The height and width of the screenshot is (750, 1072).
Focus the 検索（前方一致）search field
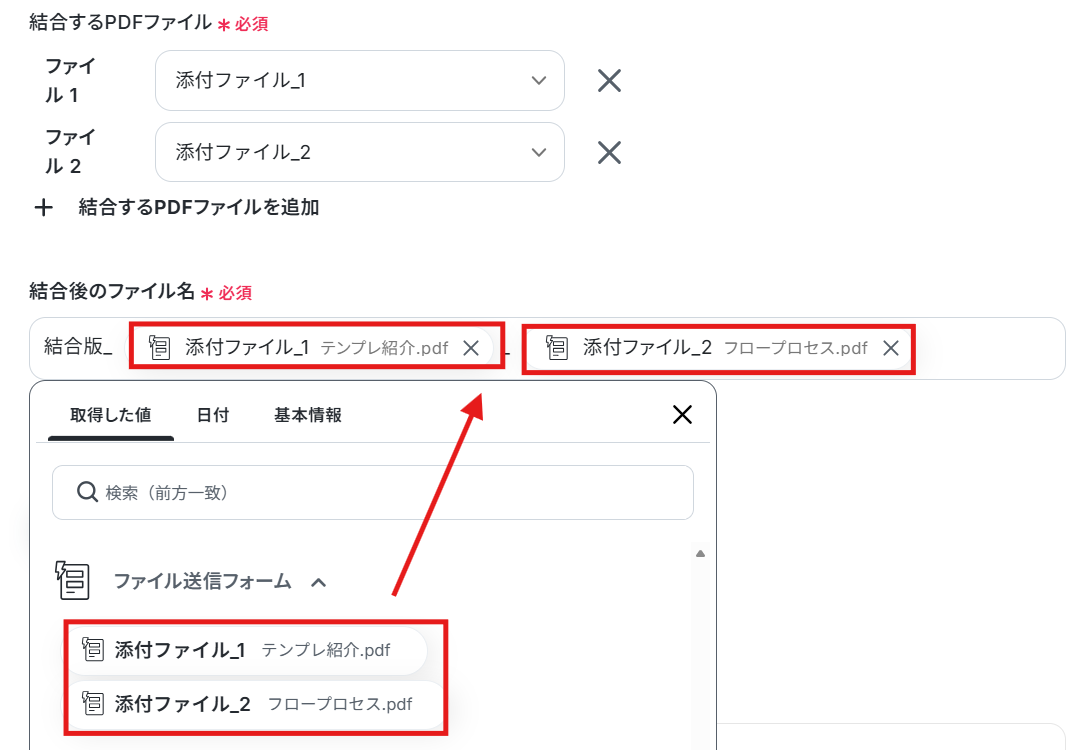pyautogui.click(x=373, y=492)
